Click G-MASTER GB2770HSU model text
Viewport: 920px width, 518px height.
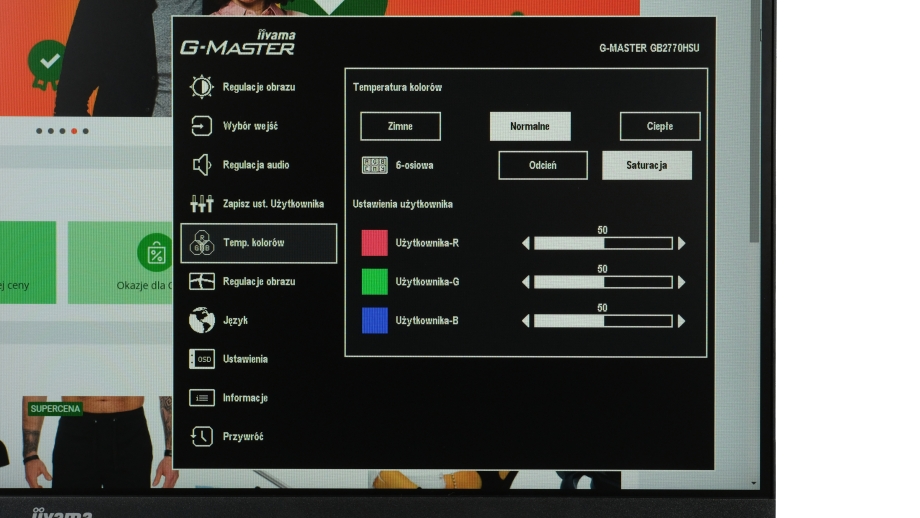point(649,48)
